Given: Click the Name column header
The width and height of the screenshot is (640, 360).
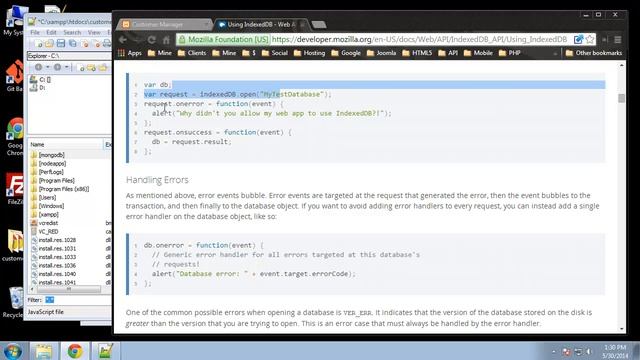Looking at the screenshot, I should (66, 144).
